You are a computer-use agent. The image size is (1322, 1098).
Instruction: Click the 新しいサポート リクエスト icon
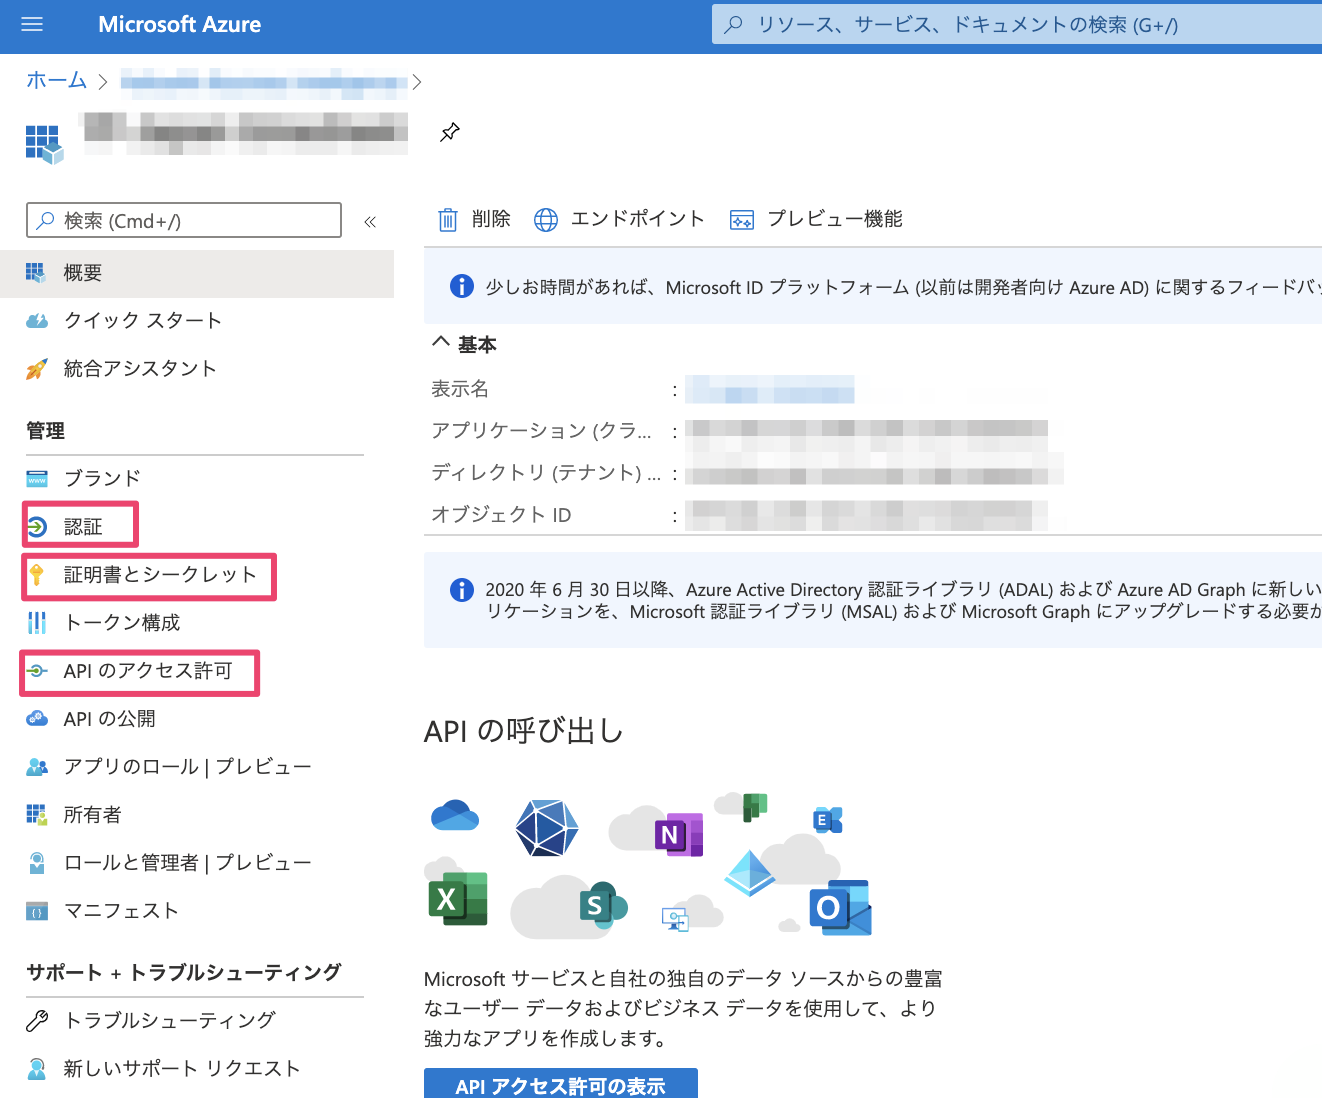point(36,1068)
